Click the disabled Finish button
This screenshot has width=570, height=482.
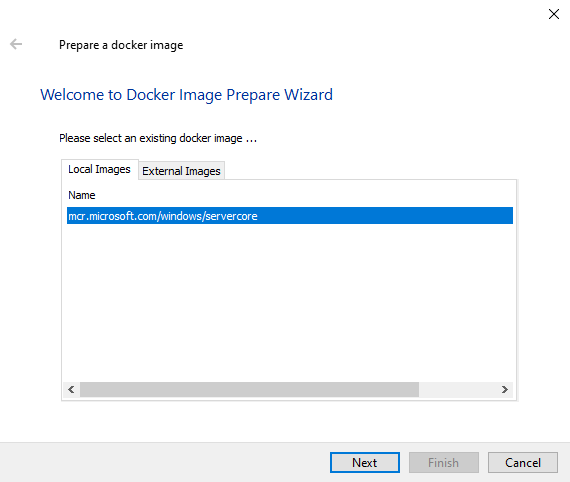[x=443, y=462]
